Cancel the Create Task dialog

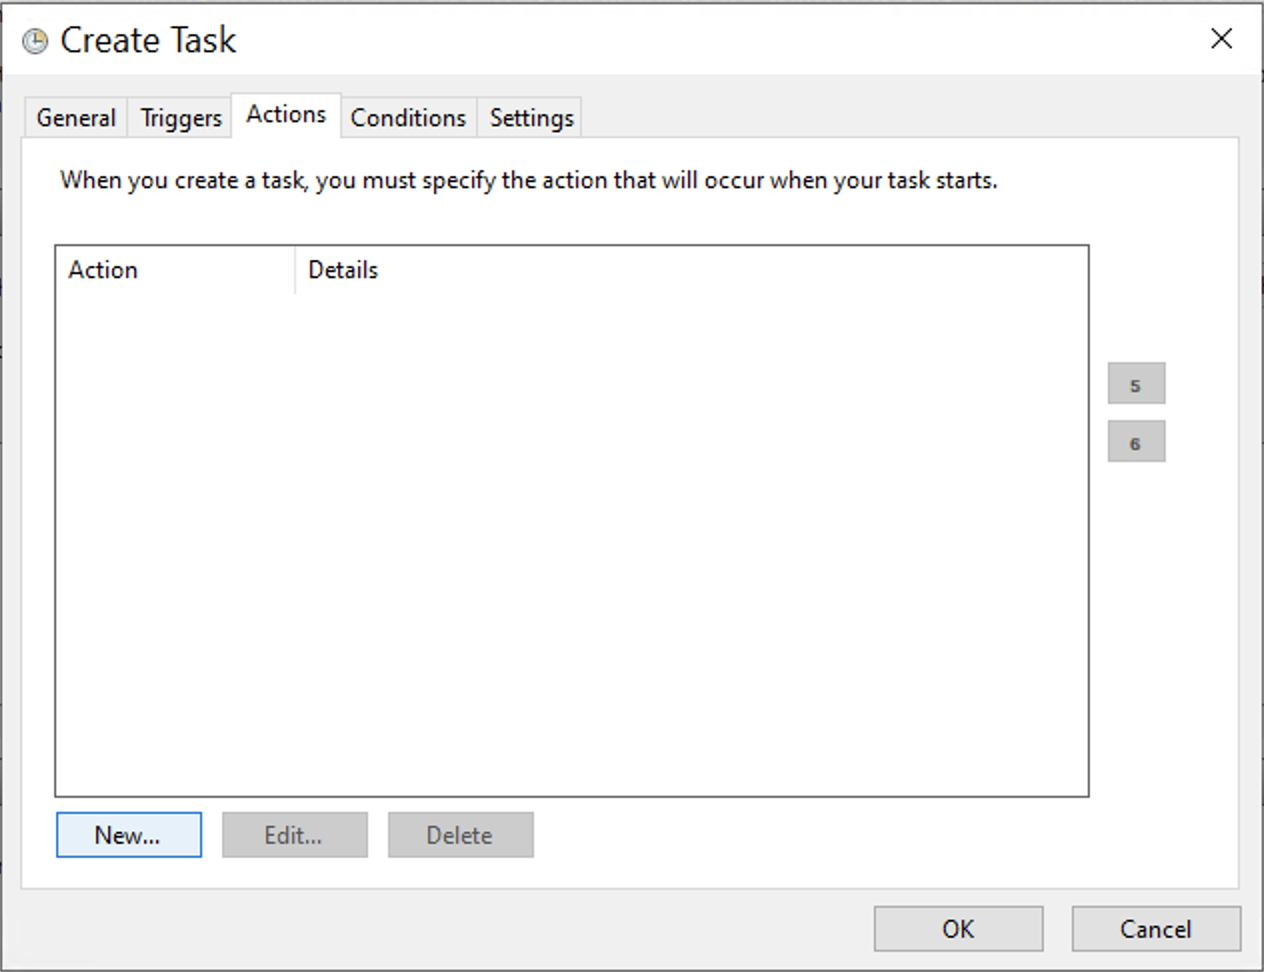tap(1156, 928)
